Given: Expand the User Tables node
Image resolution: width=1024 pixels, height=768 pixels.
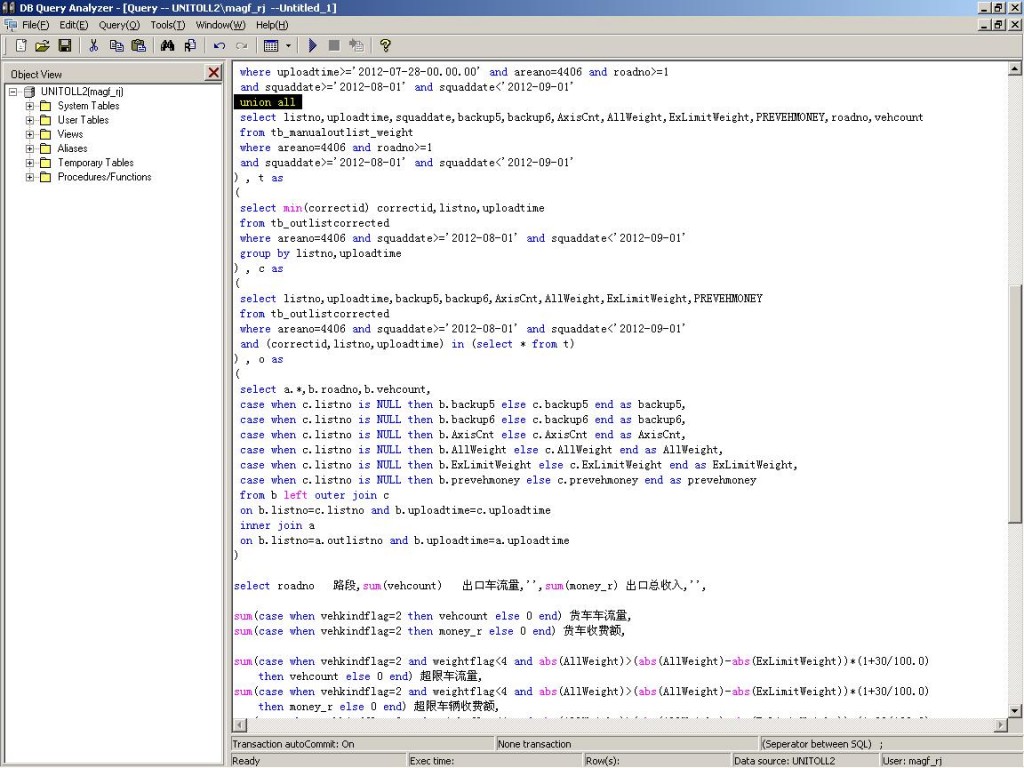Looking at the screenshot, I should click(x=30, y=120).
